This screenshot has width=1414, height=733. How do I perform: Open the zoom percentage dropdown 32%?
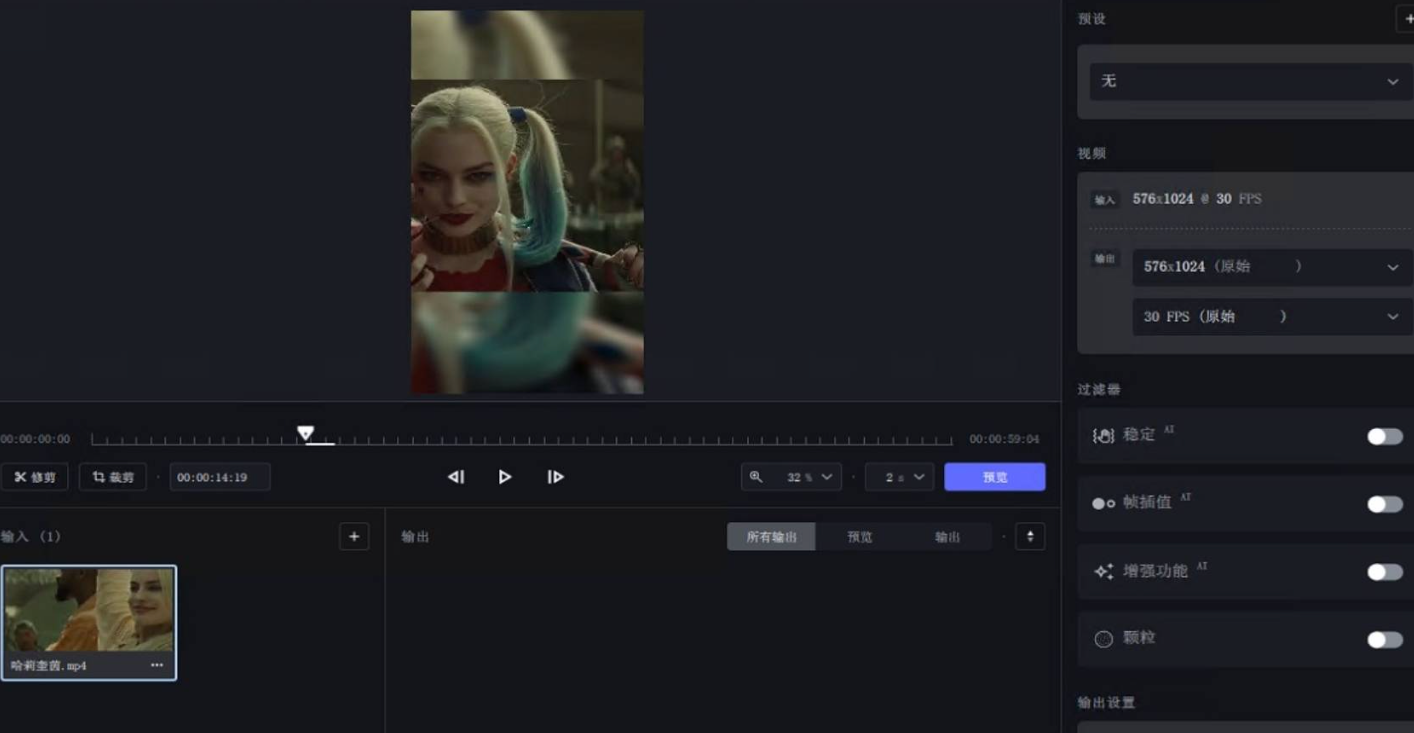click(x=808, y=477)
